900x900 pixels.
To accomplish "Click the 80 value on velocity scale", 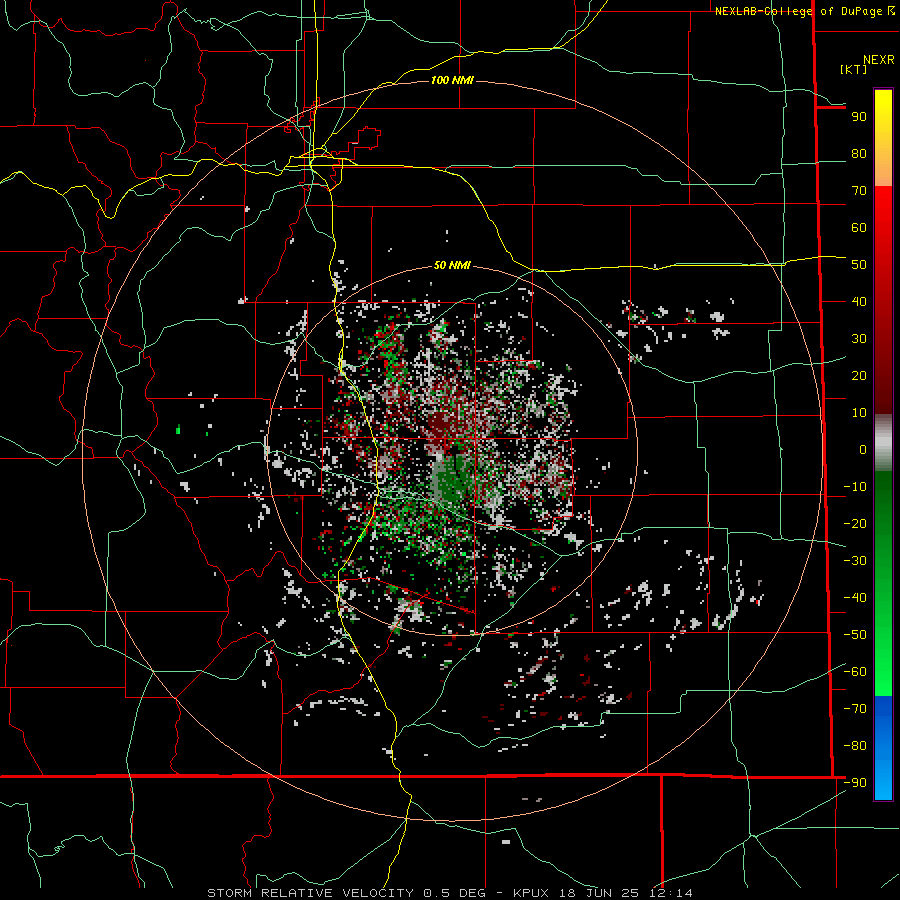I will click(x=859, y=154).
